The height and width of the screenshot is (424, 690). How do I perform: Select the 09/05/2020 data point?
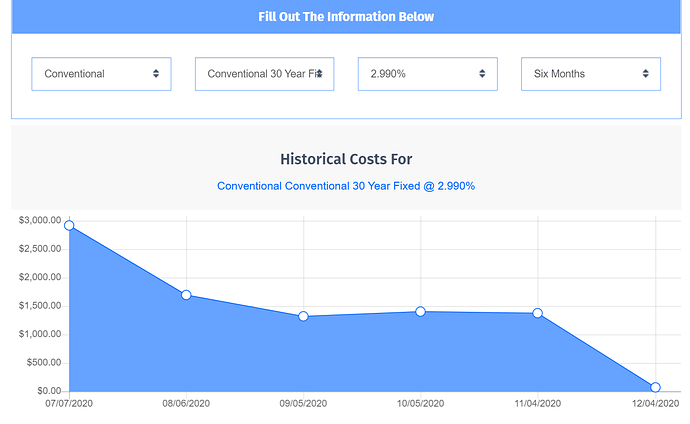point(303,316)
